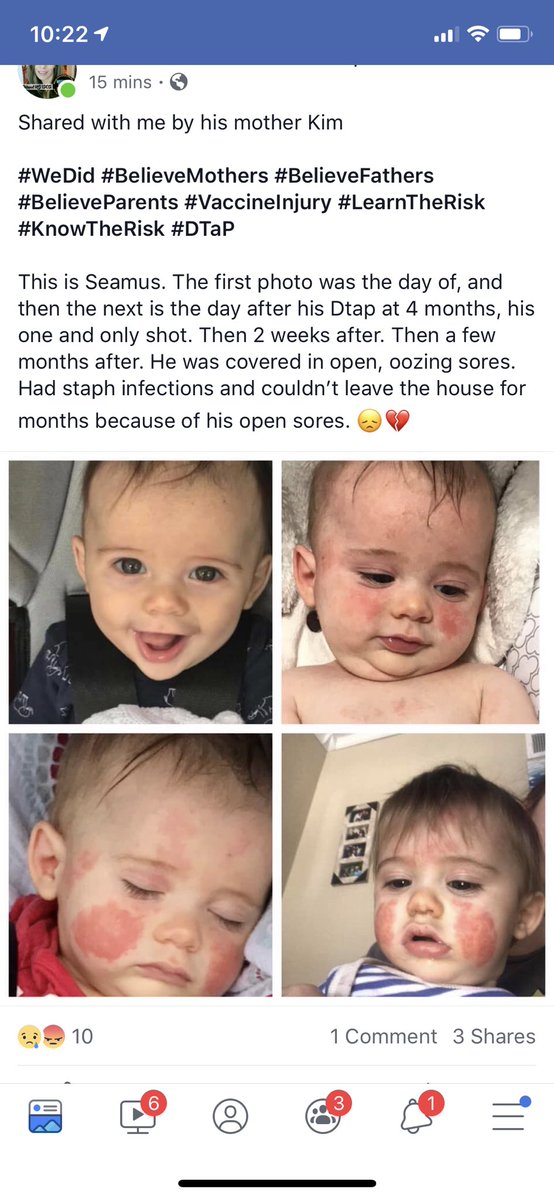Viewport: 554px width, 1199px height.
Task: View the 1 Comment link
Action: pos(383,1037)
